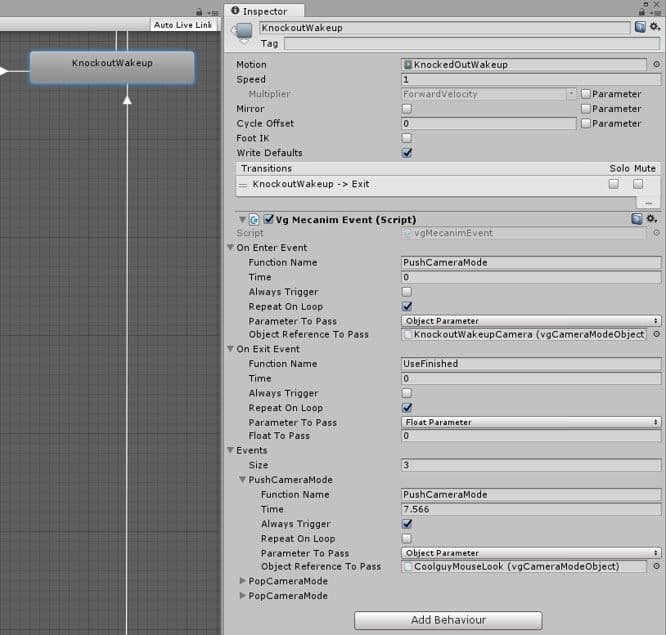Click the Add Behaviour button
The image size is (666, 635).
tap(448, 620)
